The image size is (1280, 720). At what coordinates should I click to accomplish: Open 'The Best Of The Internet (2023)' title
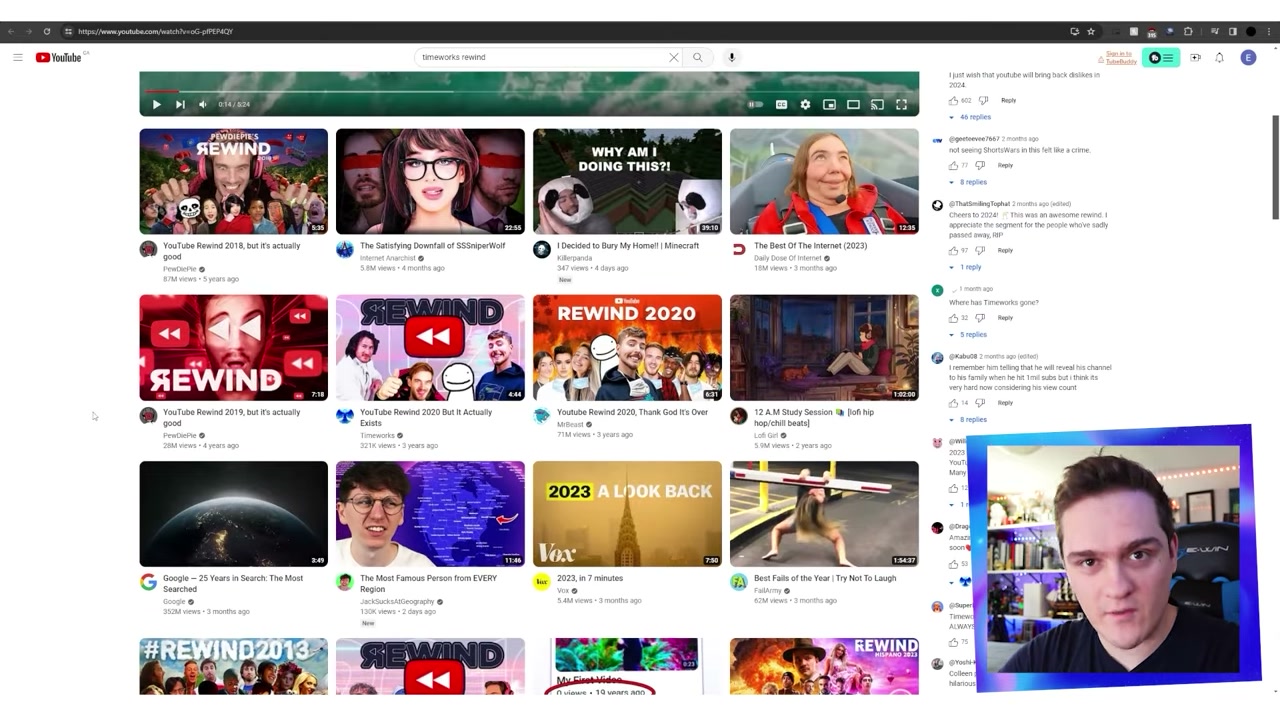point(810,246)
